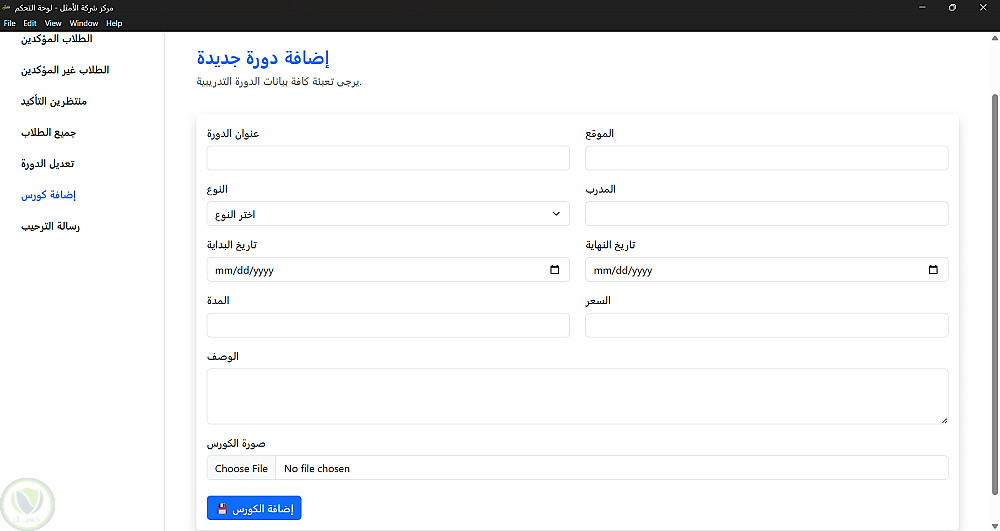Click the Choose File button
This screenshot has height=531, width=1000.
[241, 468]
